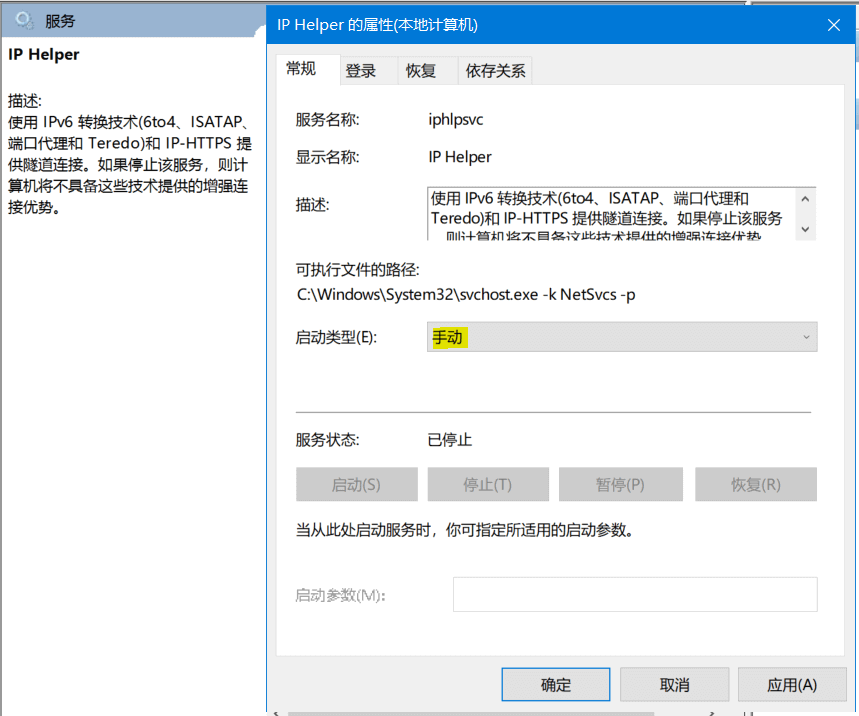Expand the 启动类型 dropdown showing 手动
Viewport: 859px width, 716px height.
621,337
